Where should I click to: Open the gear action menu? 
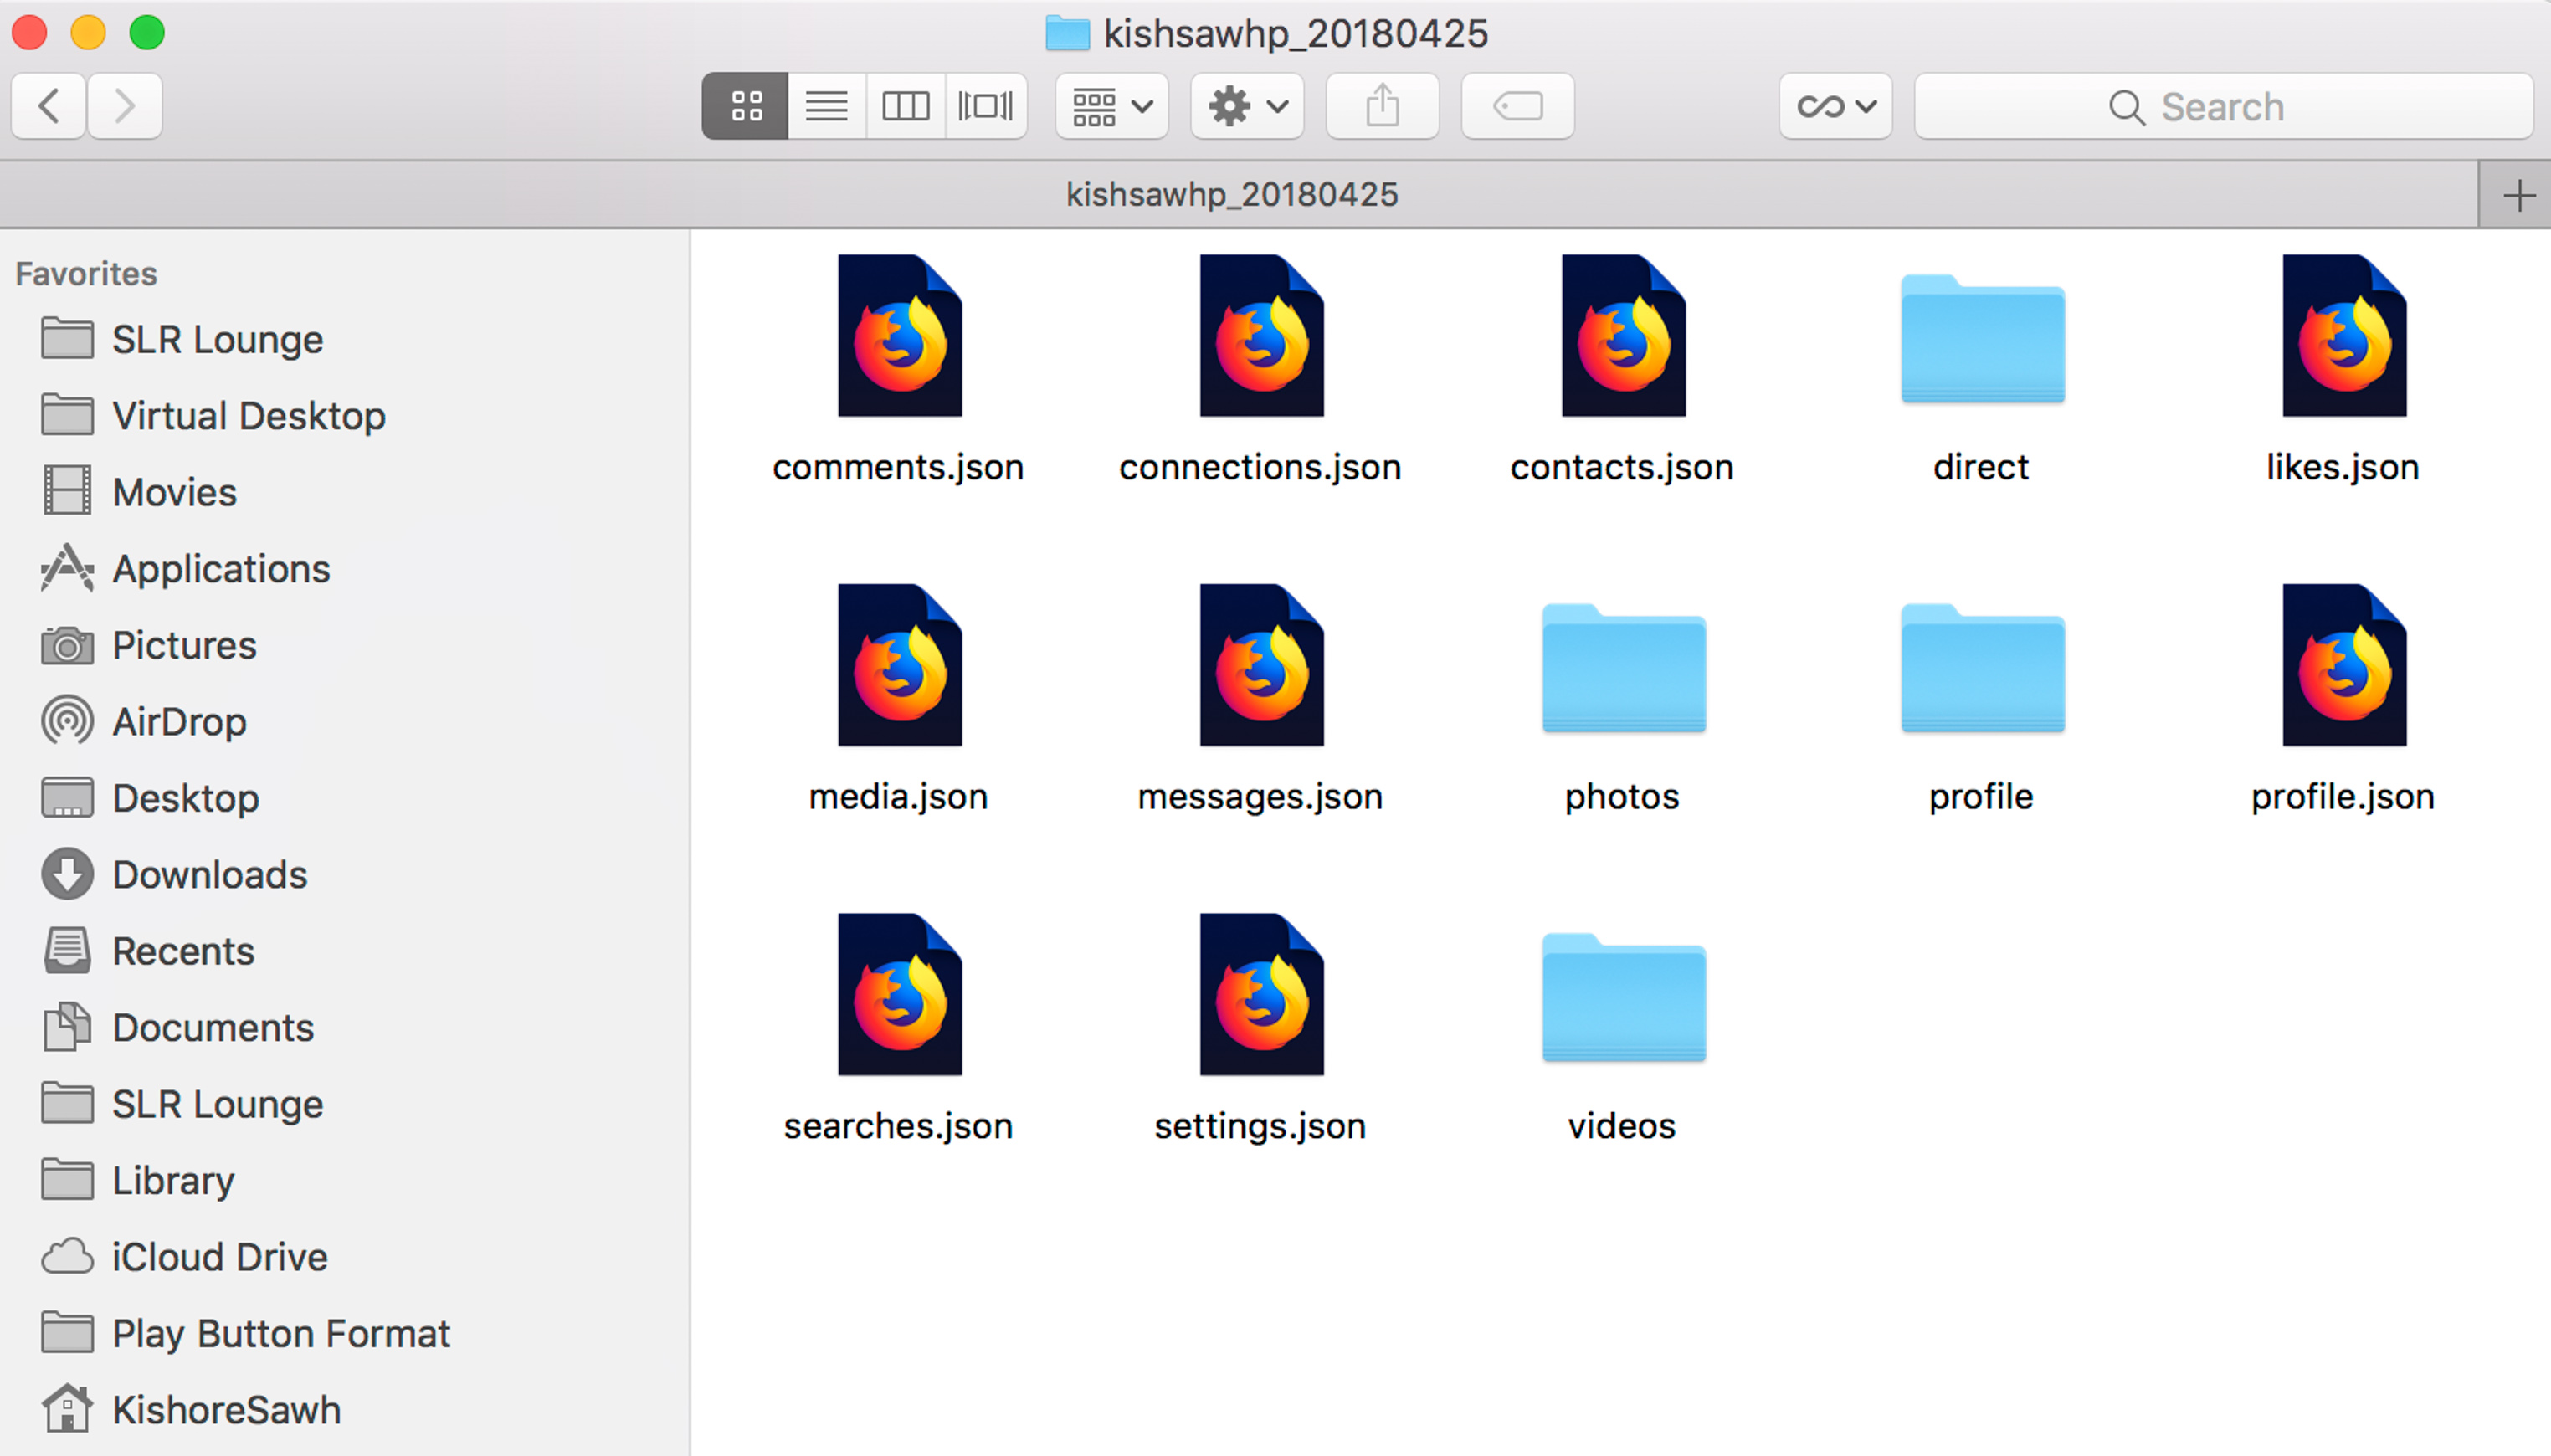click(x=1247, y=106)
